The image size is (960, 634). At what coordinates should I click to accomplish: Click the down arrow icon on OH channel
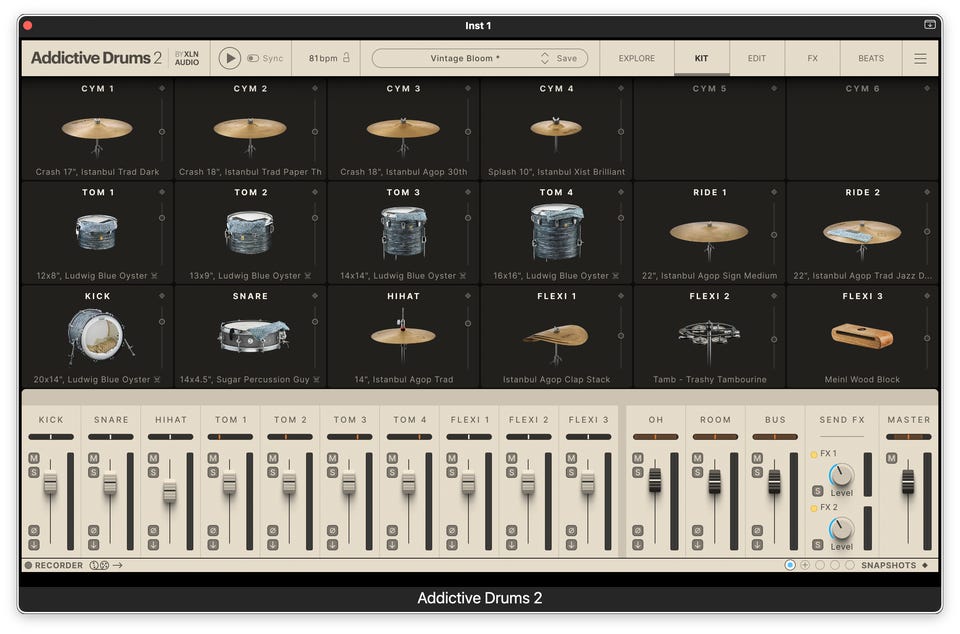(x=637, y=544)
